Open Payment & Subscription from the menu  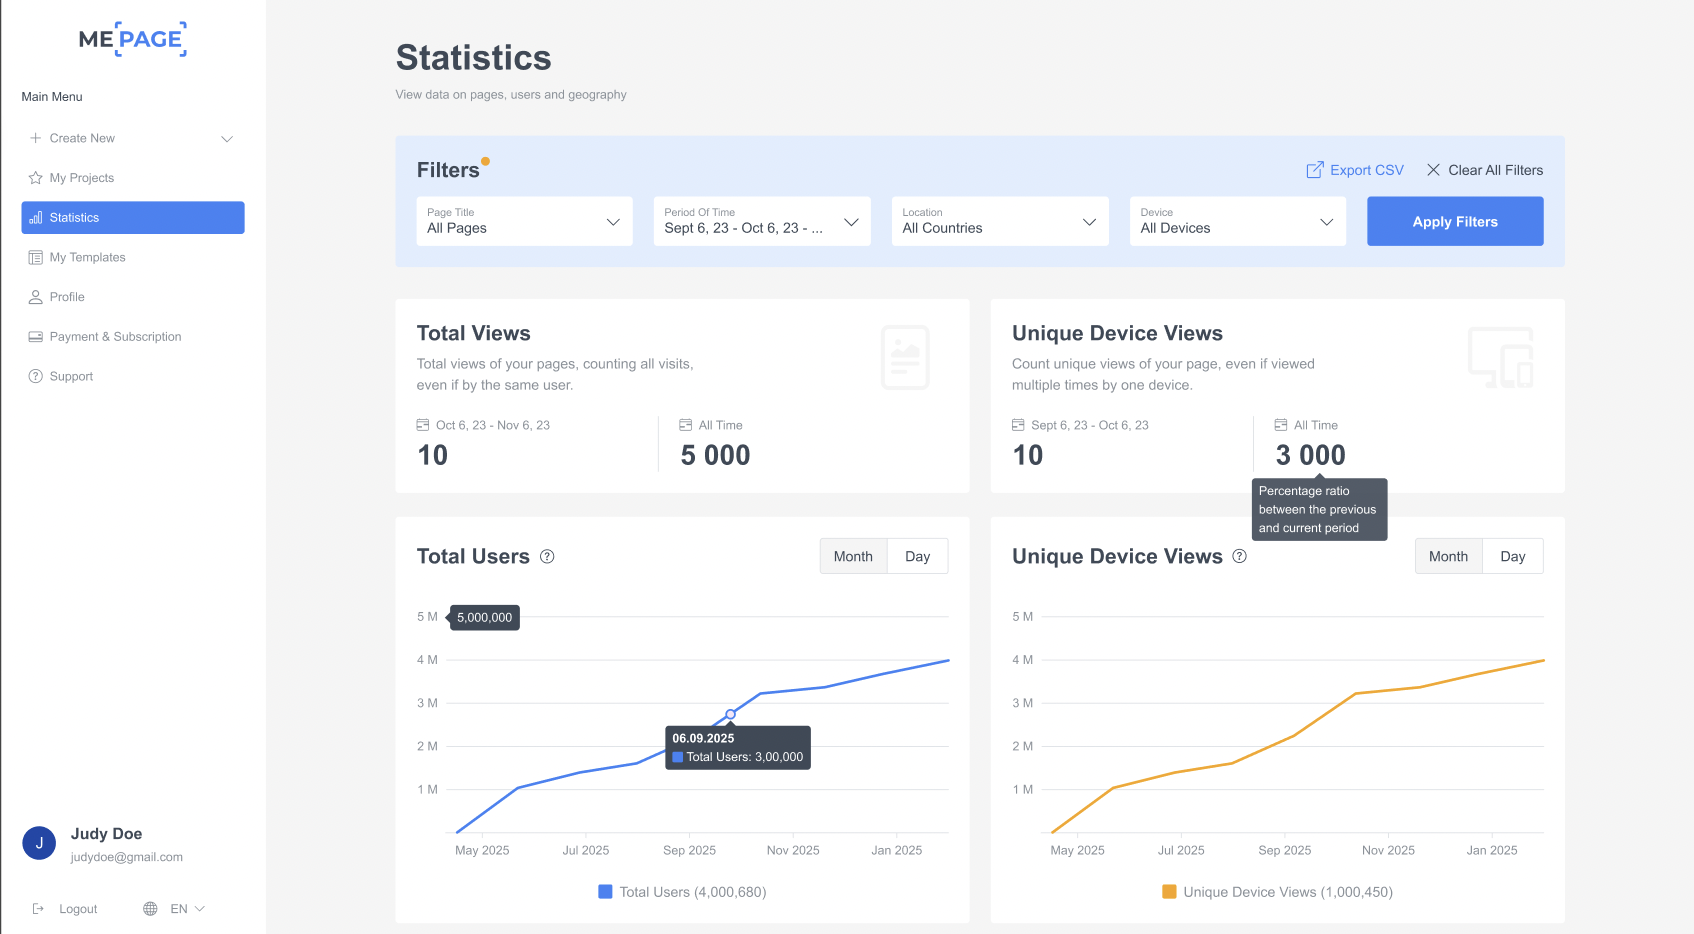click(115, 336)
